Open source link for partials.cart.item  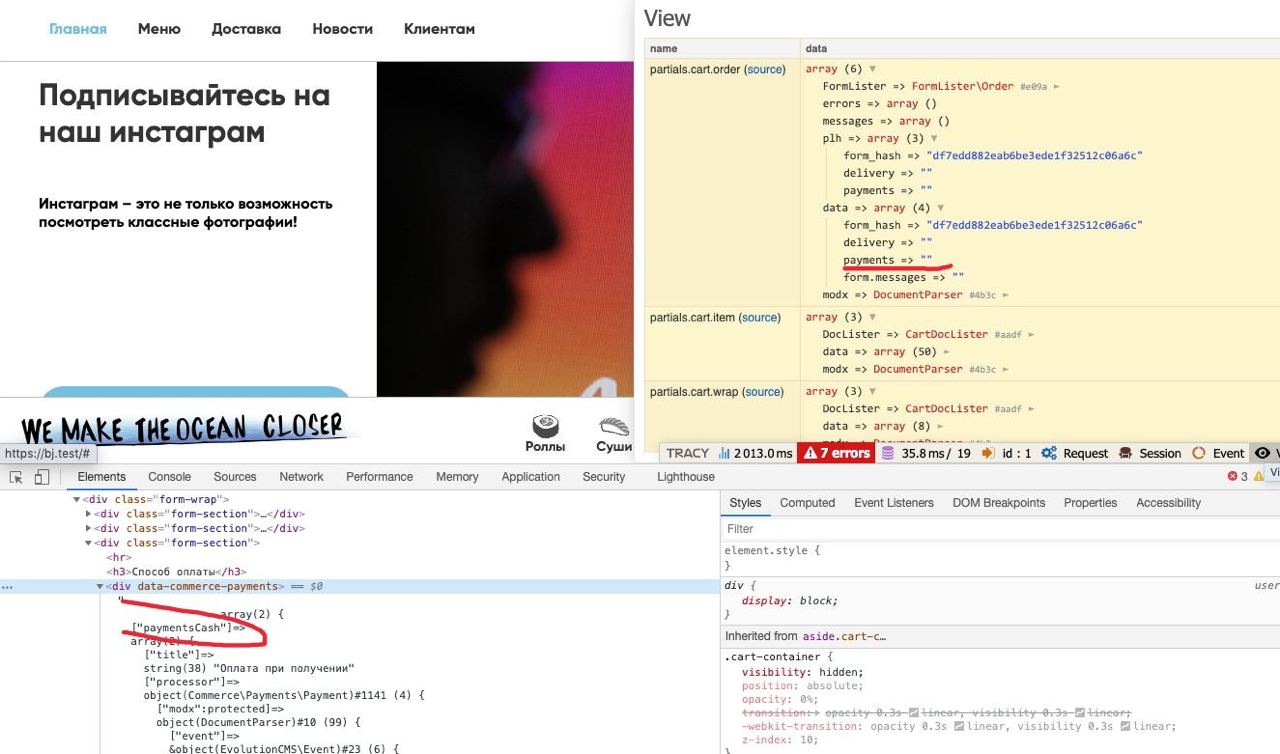tap(760, 317)
